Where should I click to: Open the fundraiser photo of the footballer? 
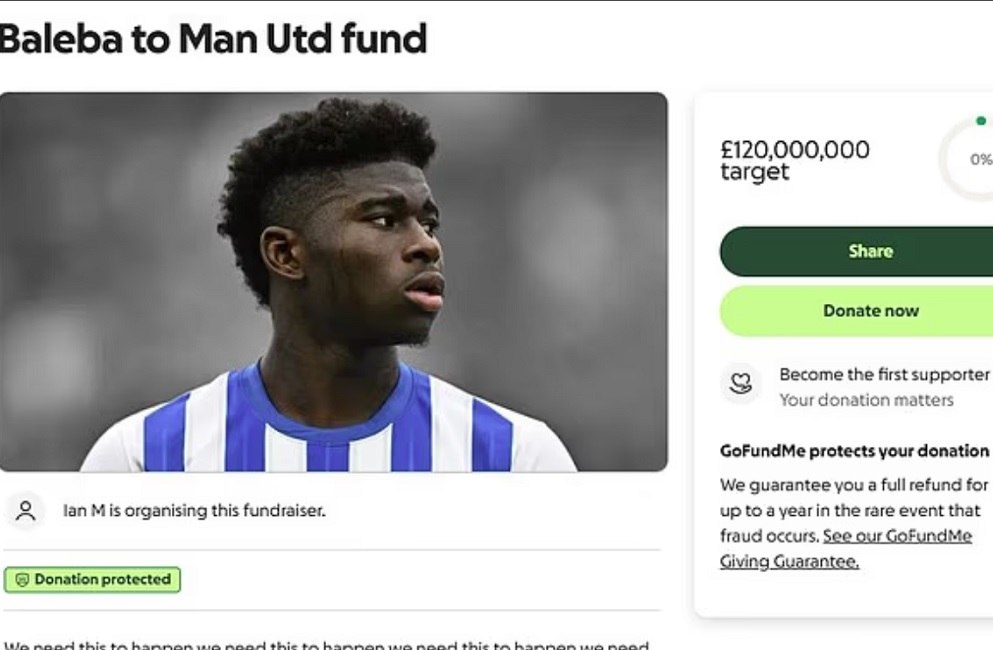(x=333, y=282)
